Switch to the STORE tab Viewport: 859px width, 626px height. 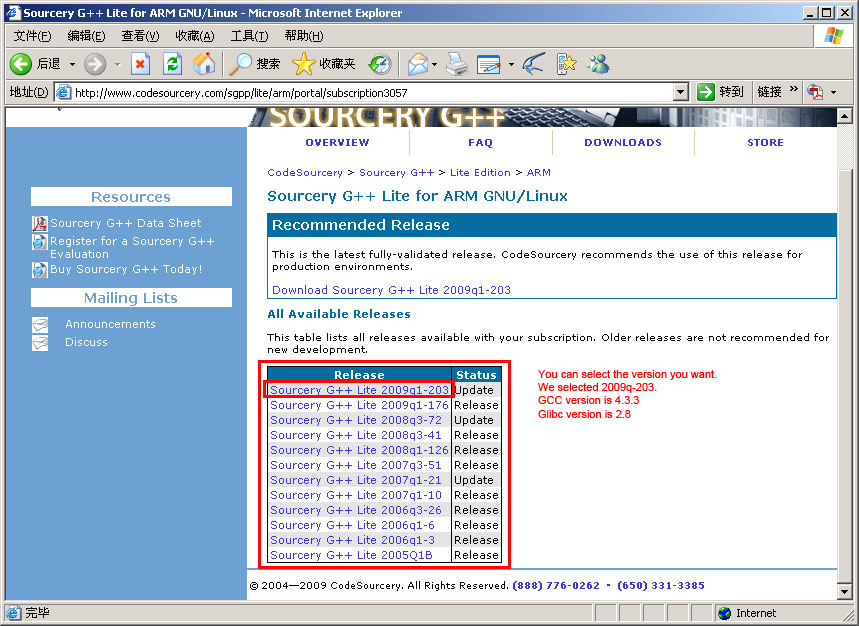click(765, 143)
